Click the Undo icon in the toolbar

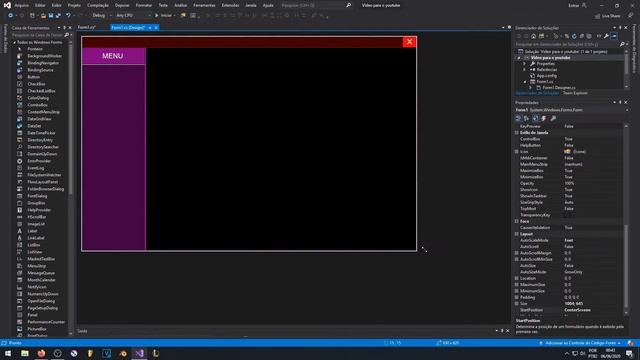click(68, 16)
